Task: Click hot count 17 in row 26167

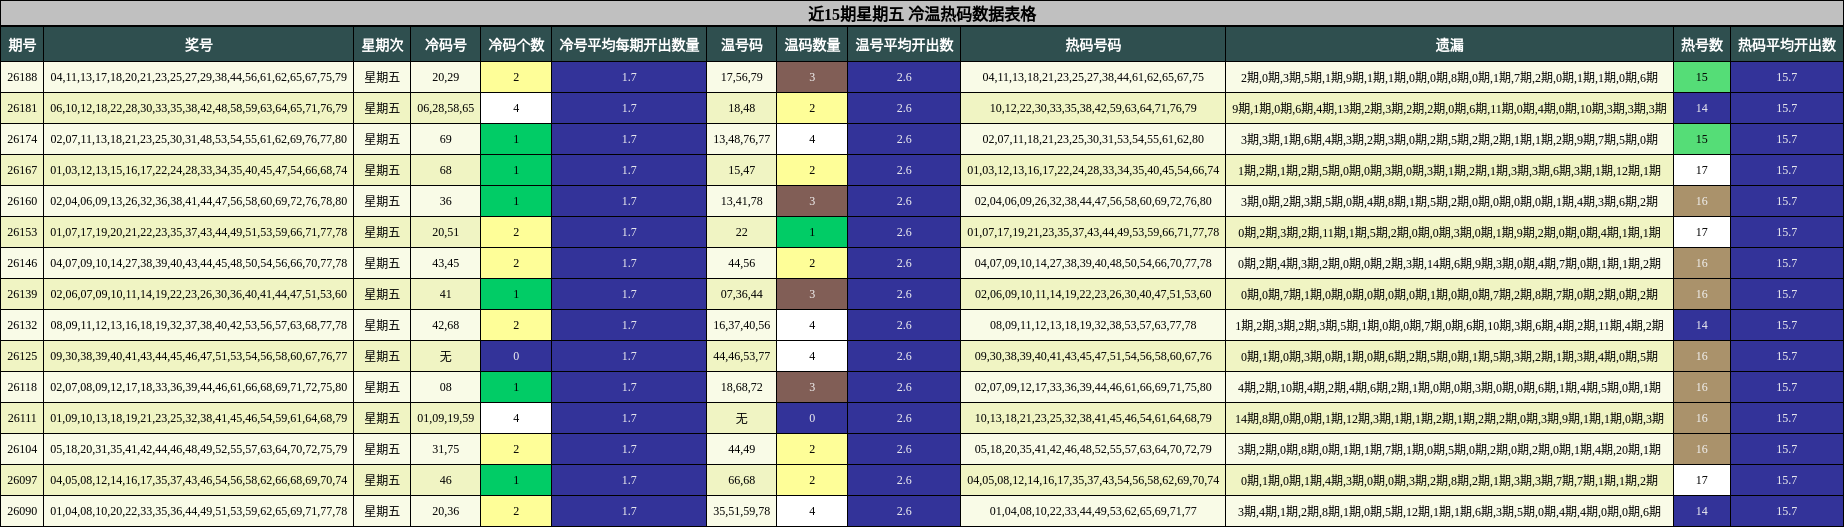Action: 1702,170
